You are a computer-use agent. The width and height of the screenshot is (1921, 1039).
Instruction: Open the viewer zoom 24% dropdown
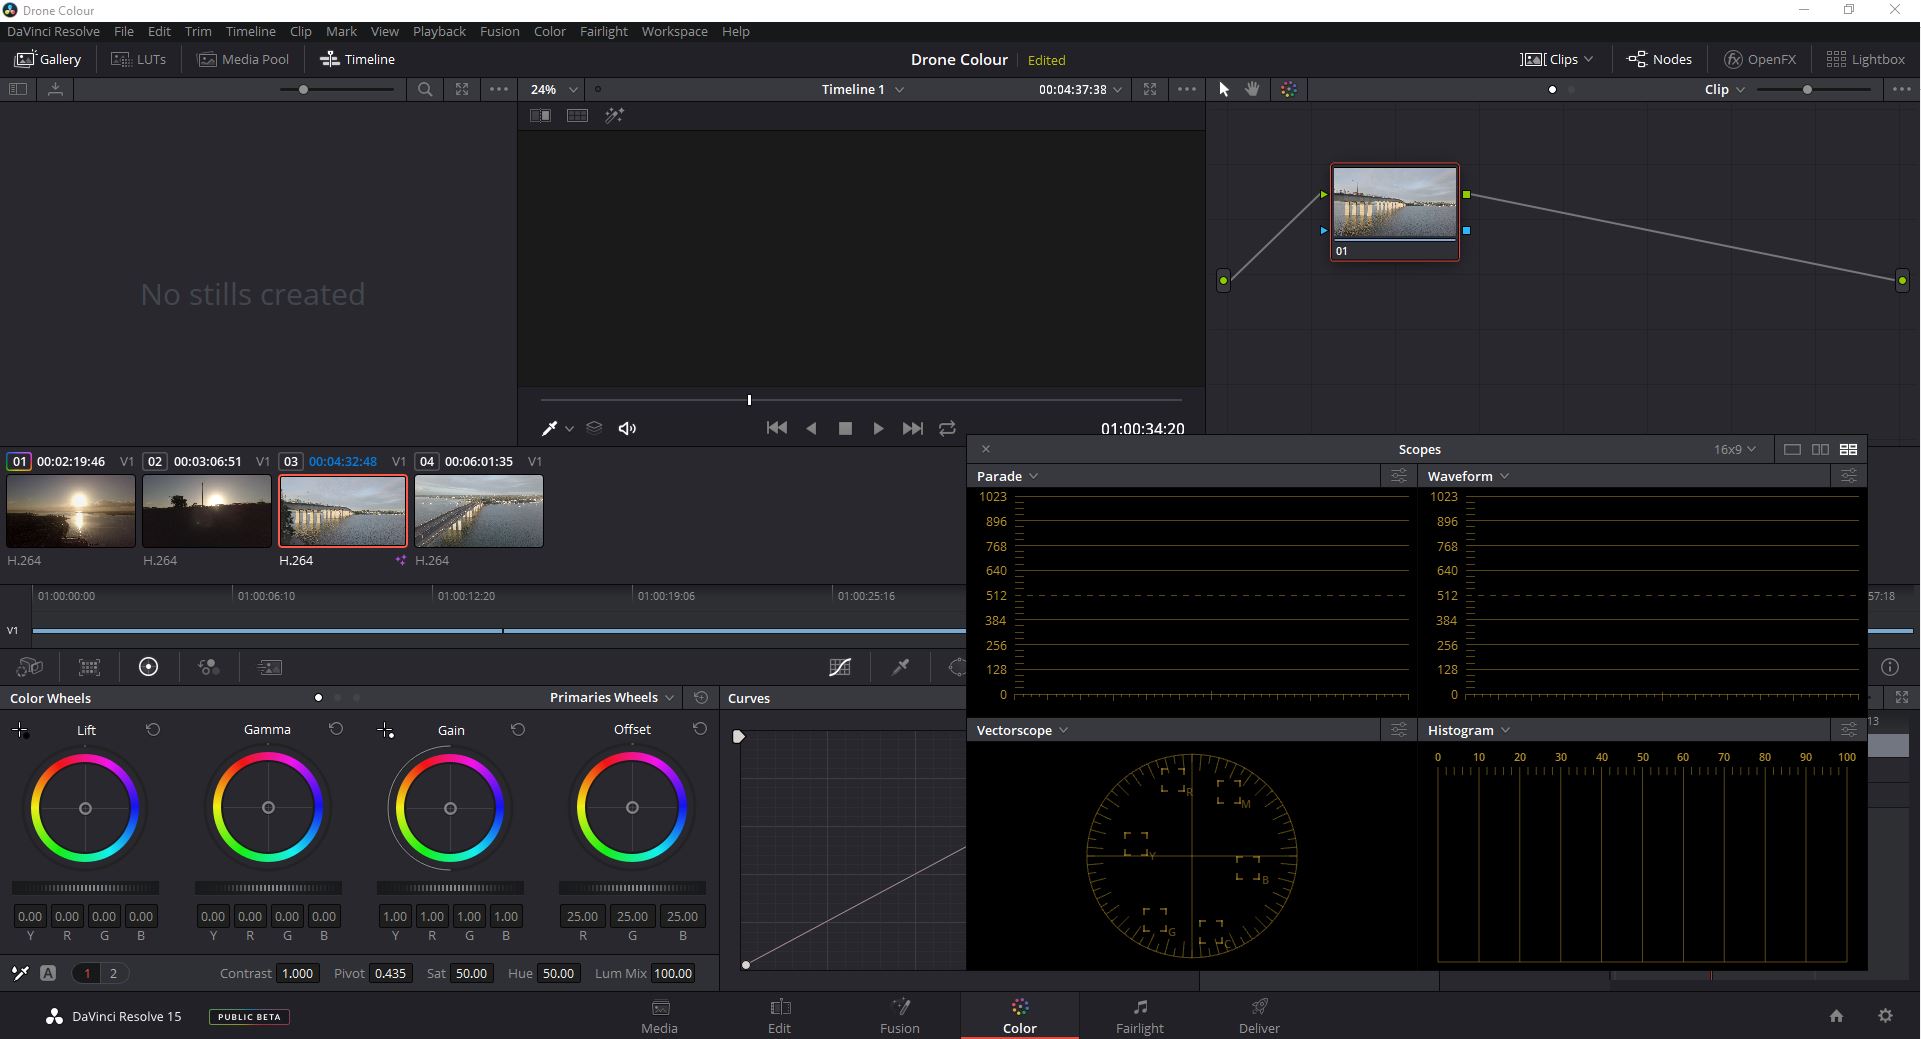[x=554, y=89]
